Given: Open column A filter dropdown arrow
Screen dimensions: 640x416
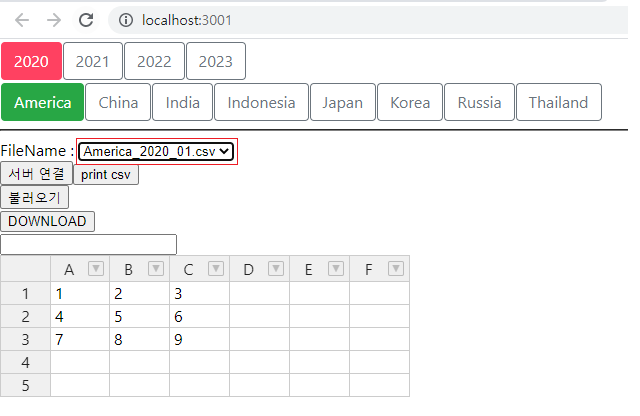Looking at the screenshot, I should tap(96, 269).
